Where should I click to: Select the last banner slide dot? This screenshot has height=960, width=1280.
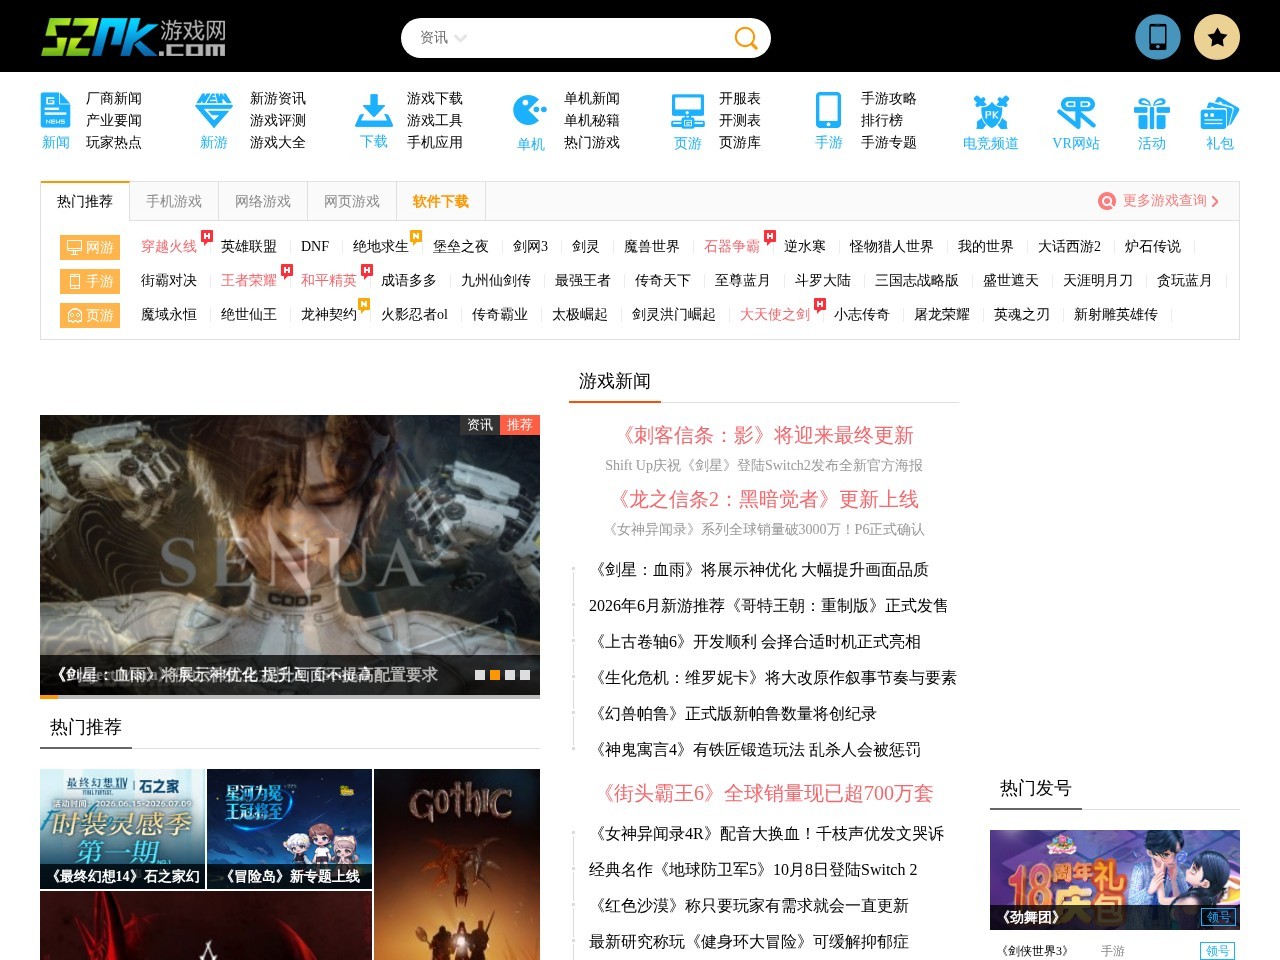[x=525, y=675]
